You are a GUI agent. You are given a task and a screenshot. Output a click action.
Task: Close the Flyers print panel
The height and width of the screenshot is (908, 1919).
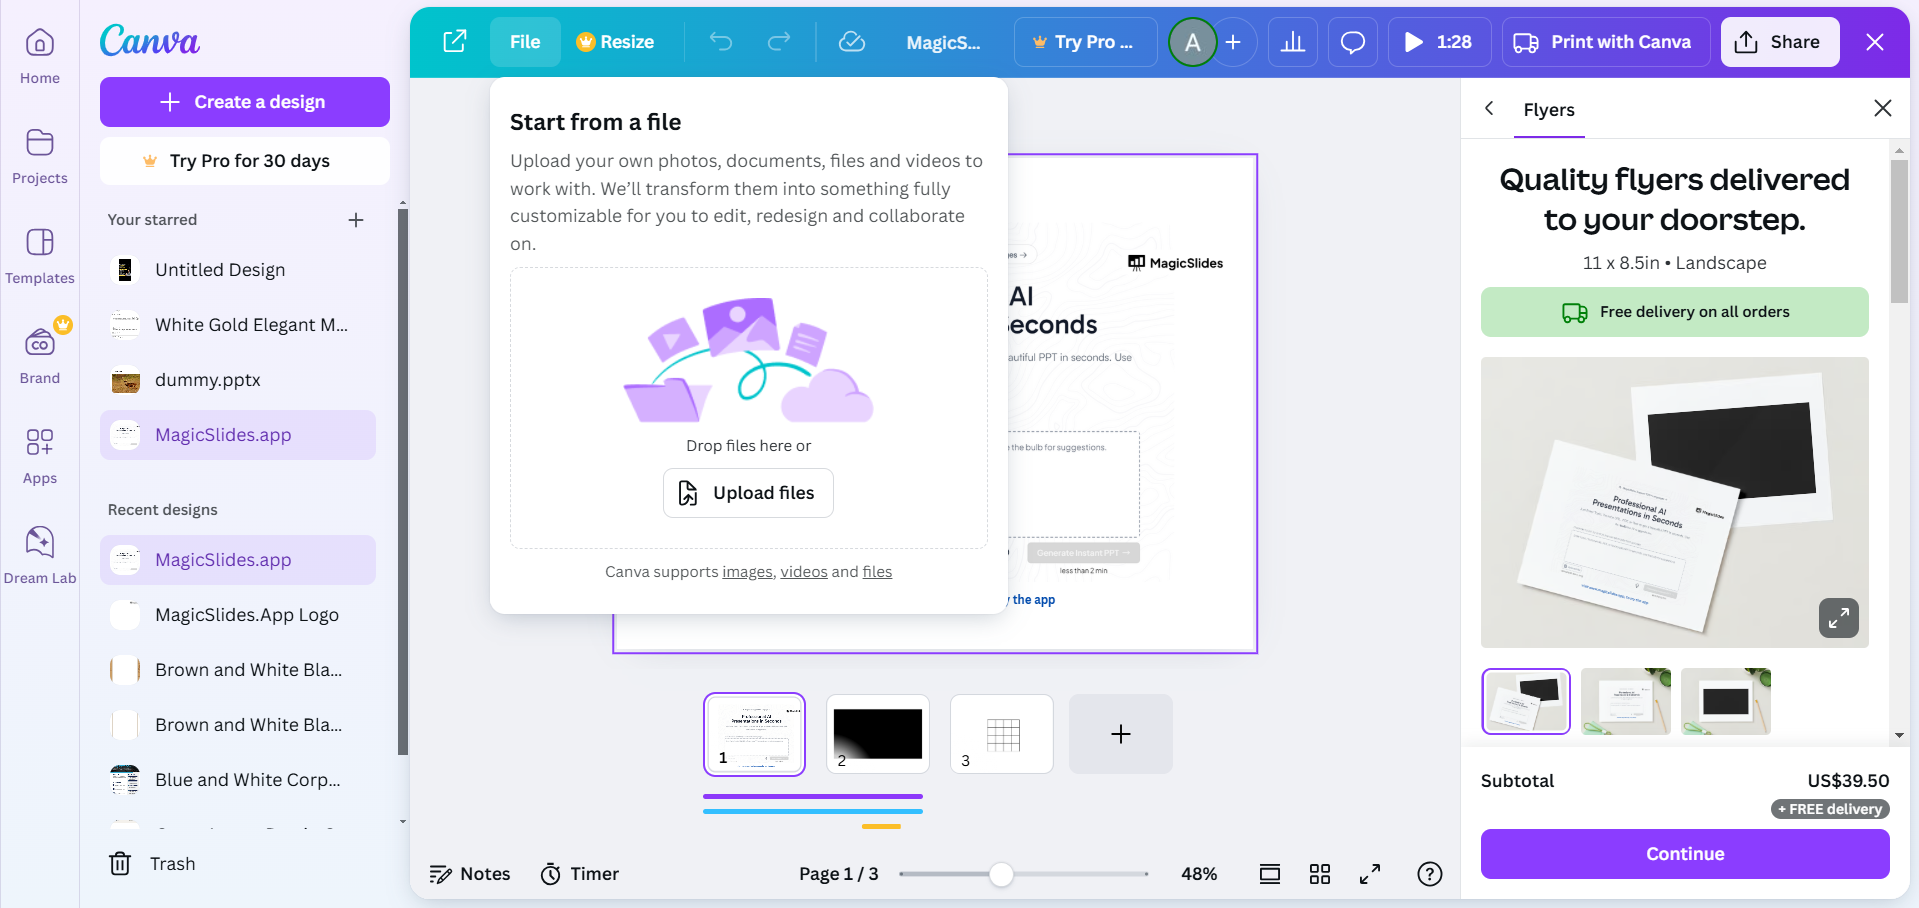click(x=1883, y=108)
